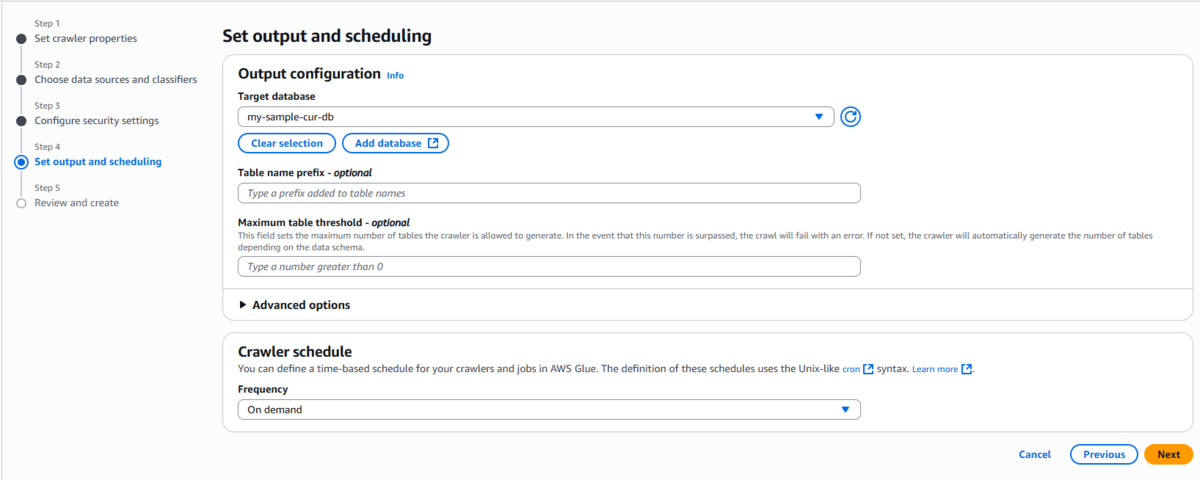Click the external link icon beside cron
1200x480 pixels.
tap(868, 369)
